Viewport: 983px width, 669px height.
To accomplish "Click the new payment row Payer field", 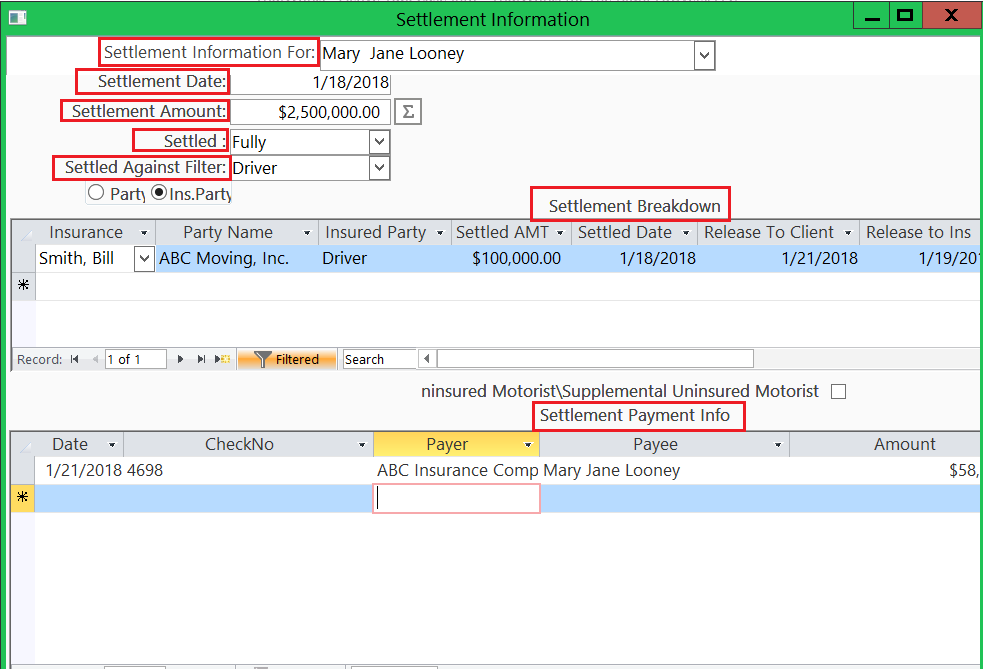I will coord(456,498).
